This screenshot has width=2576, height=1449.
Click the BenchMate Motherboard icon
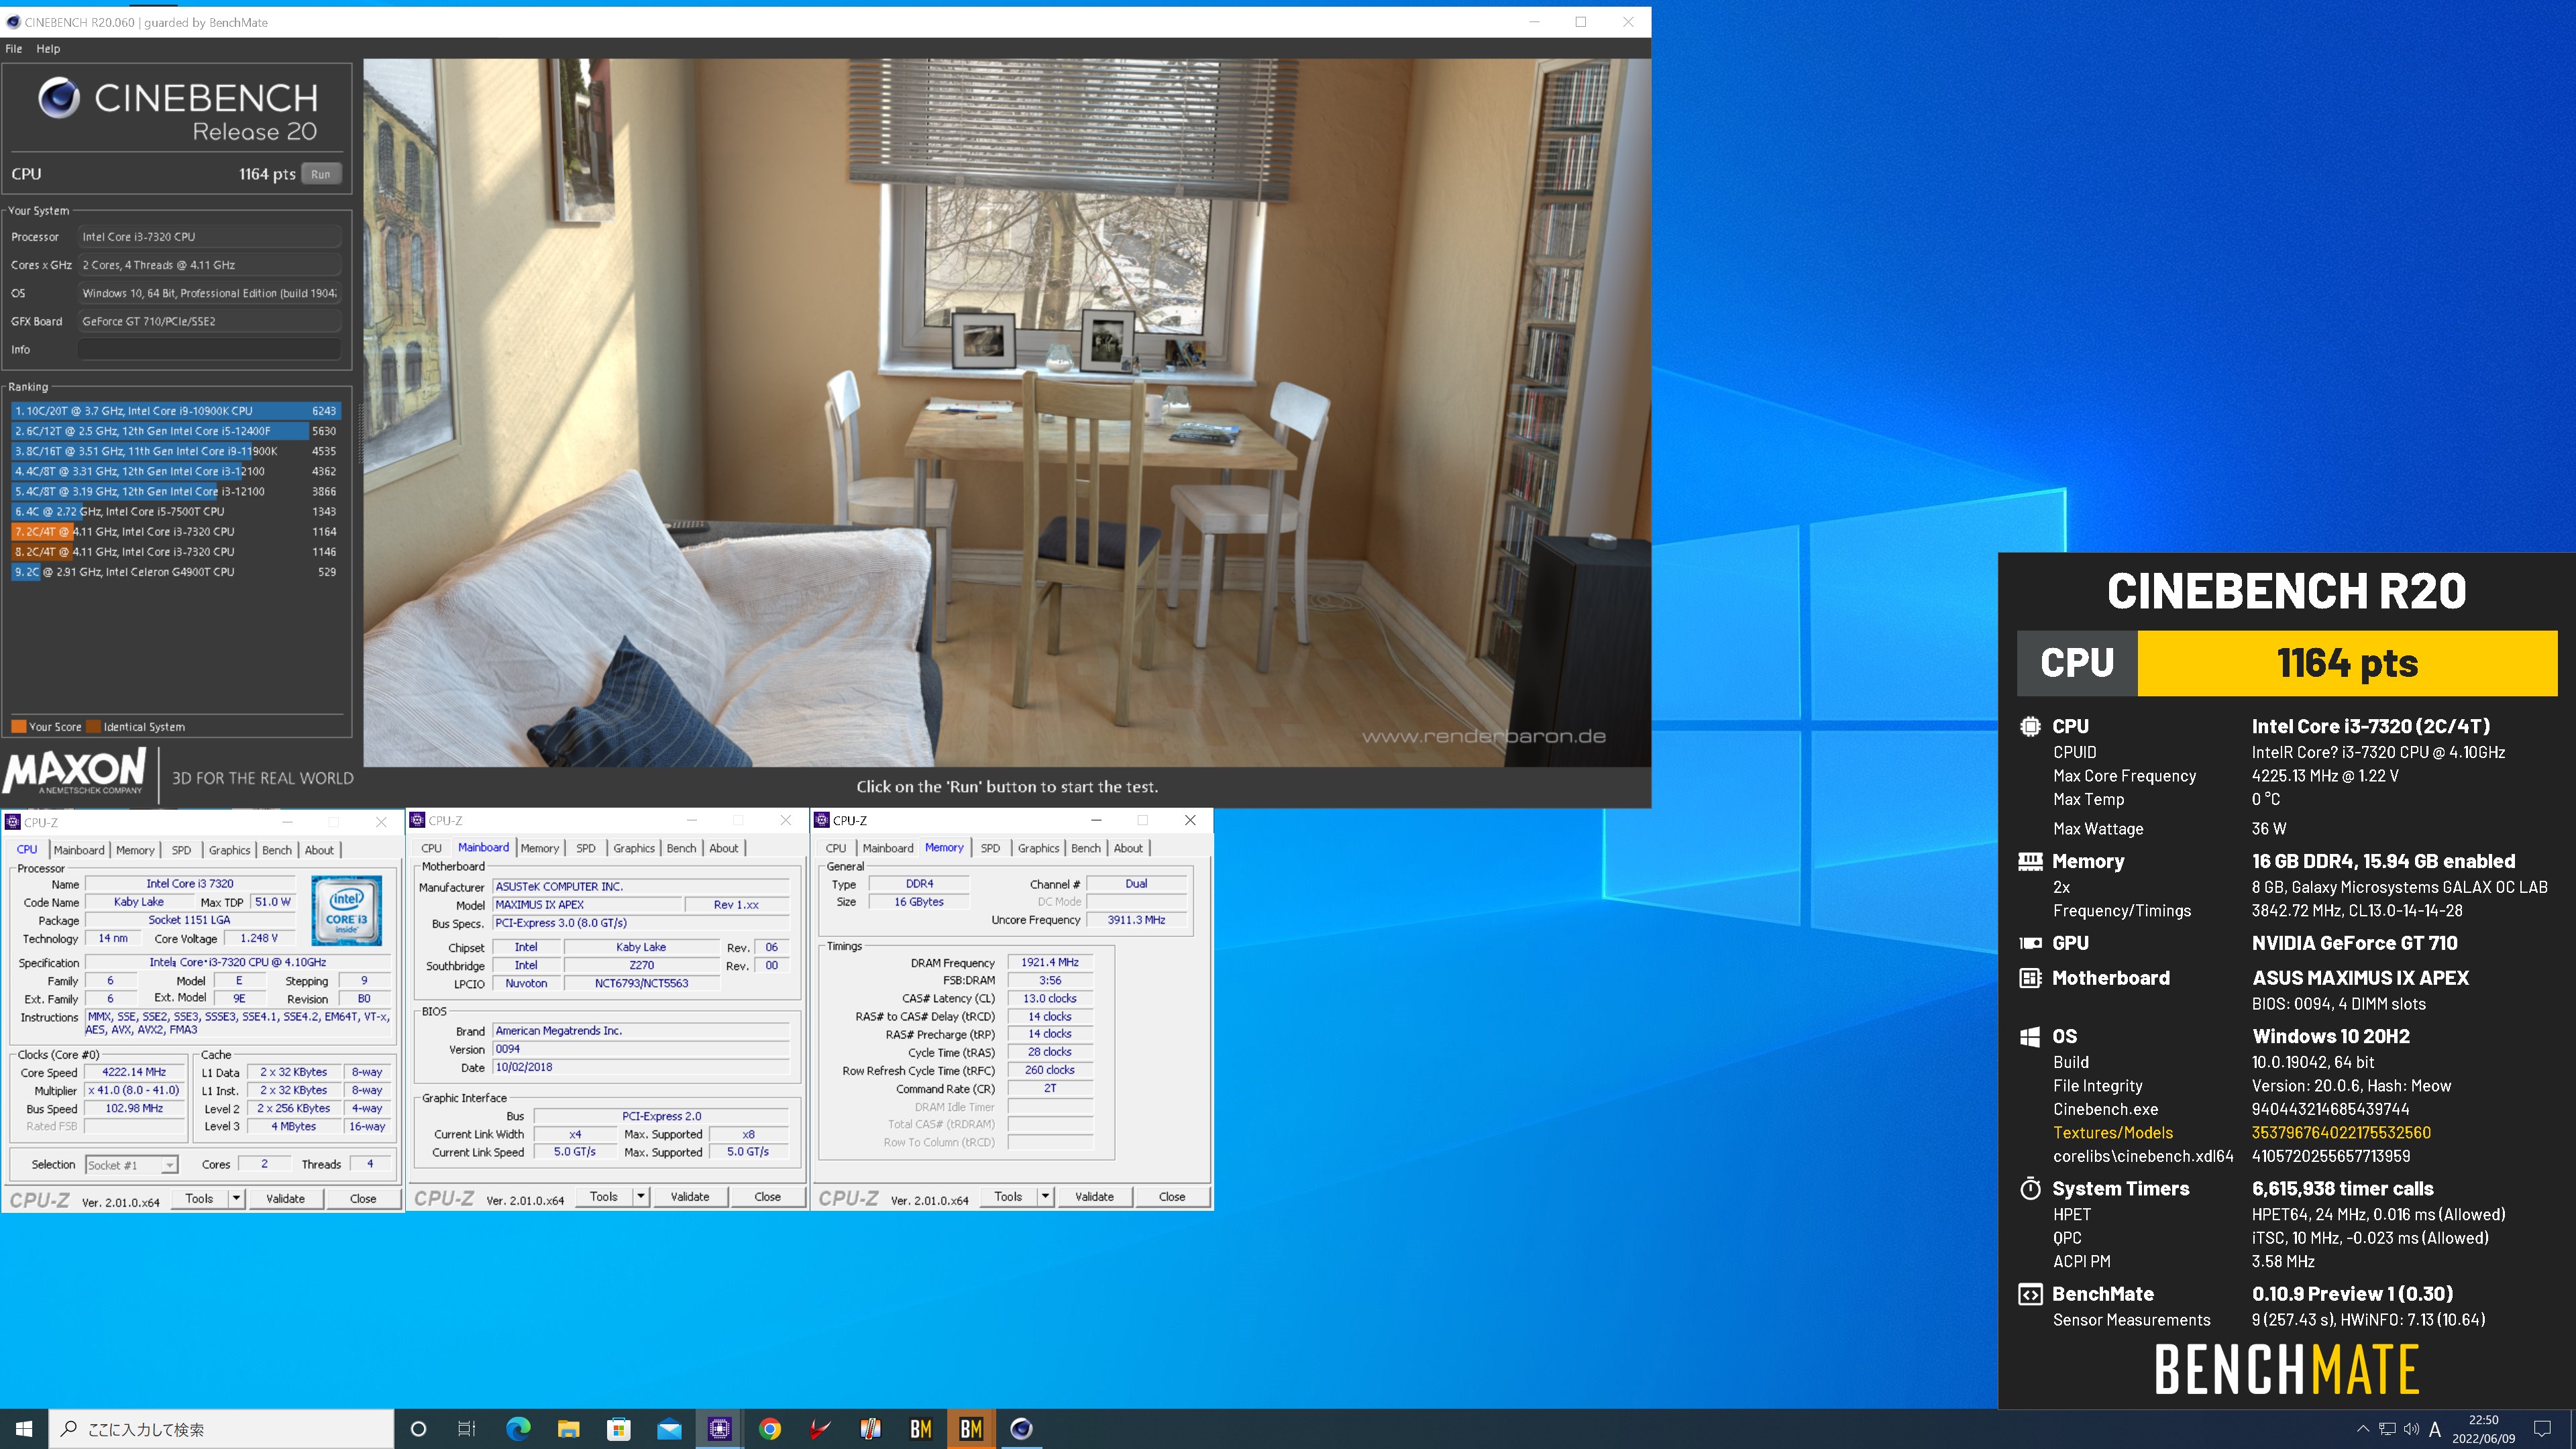tap(2030, 978)
